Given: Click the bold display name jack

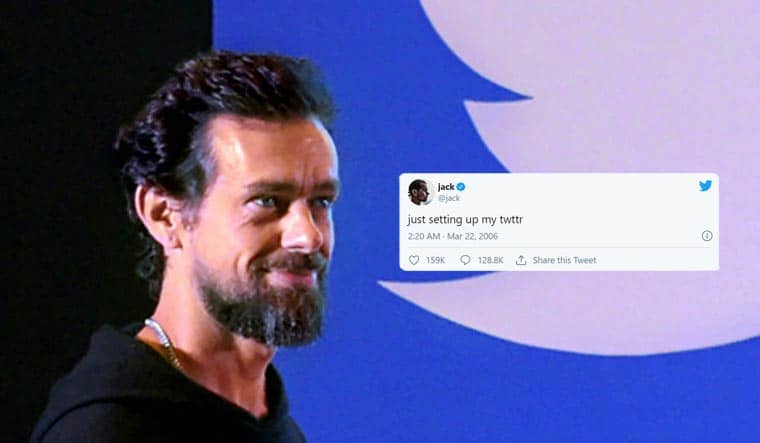Looking at the screenshot, I should click(x=446, y=187).
